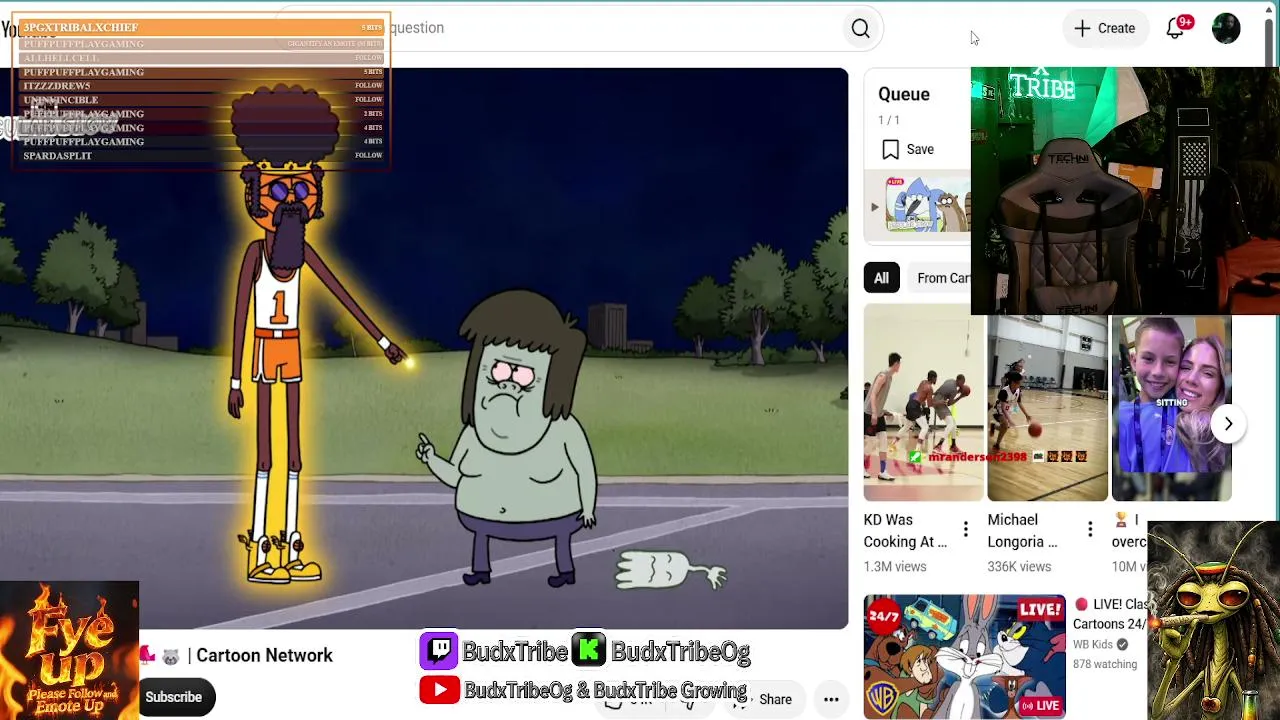This screenshot has height=720, width=1280.
Task: Open the Michael Longoria Shorts thumbnail
Action: point(1047,408)
